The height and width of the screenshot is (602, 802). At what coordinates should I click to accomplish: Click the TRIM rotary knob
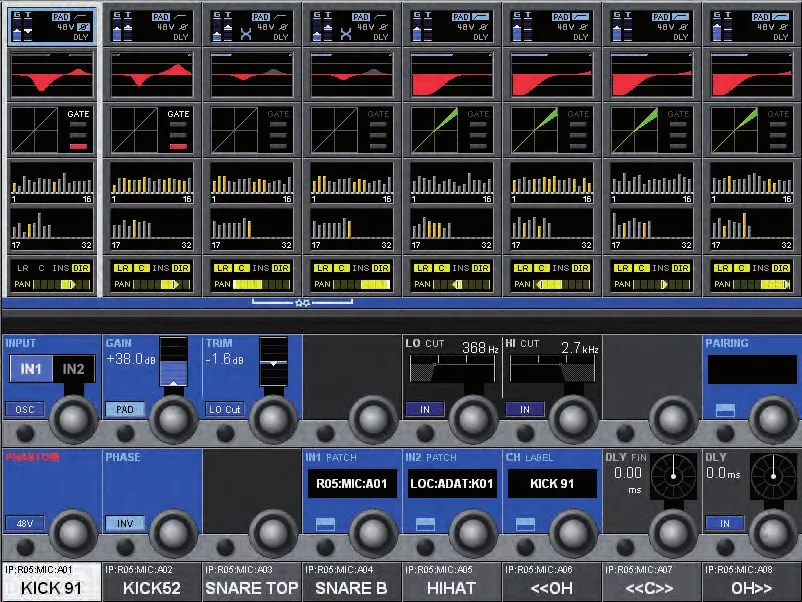pos(273,419)
